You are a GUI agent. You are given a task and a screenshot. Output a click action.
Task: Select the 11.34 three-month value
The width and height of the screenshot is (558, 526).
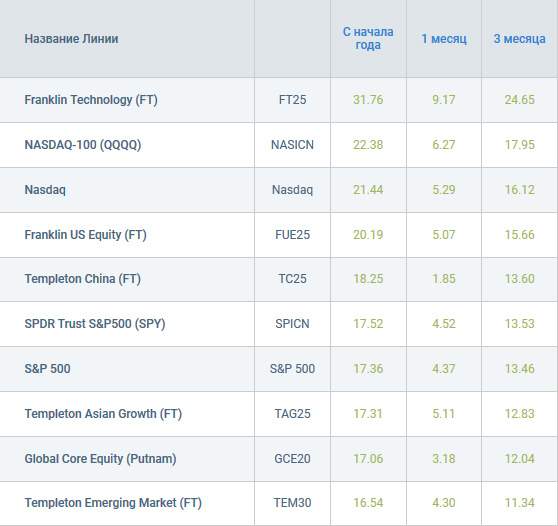point(520,503)
